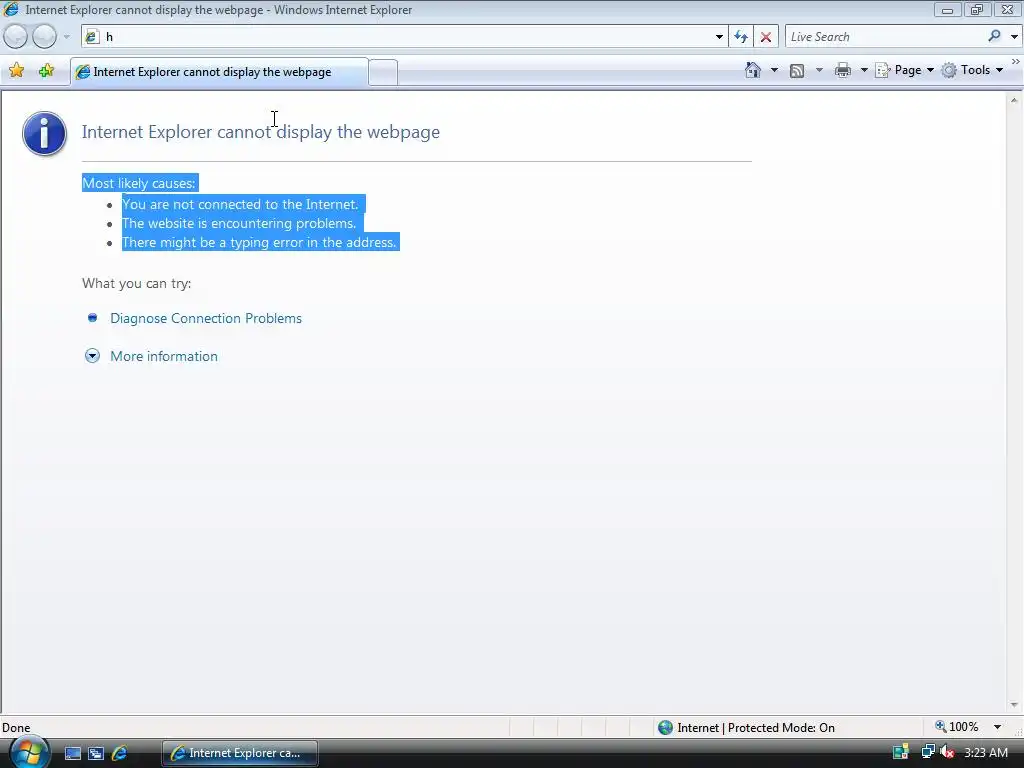Click the red Stop loading button

coord(766,37)
